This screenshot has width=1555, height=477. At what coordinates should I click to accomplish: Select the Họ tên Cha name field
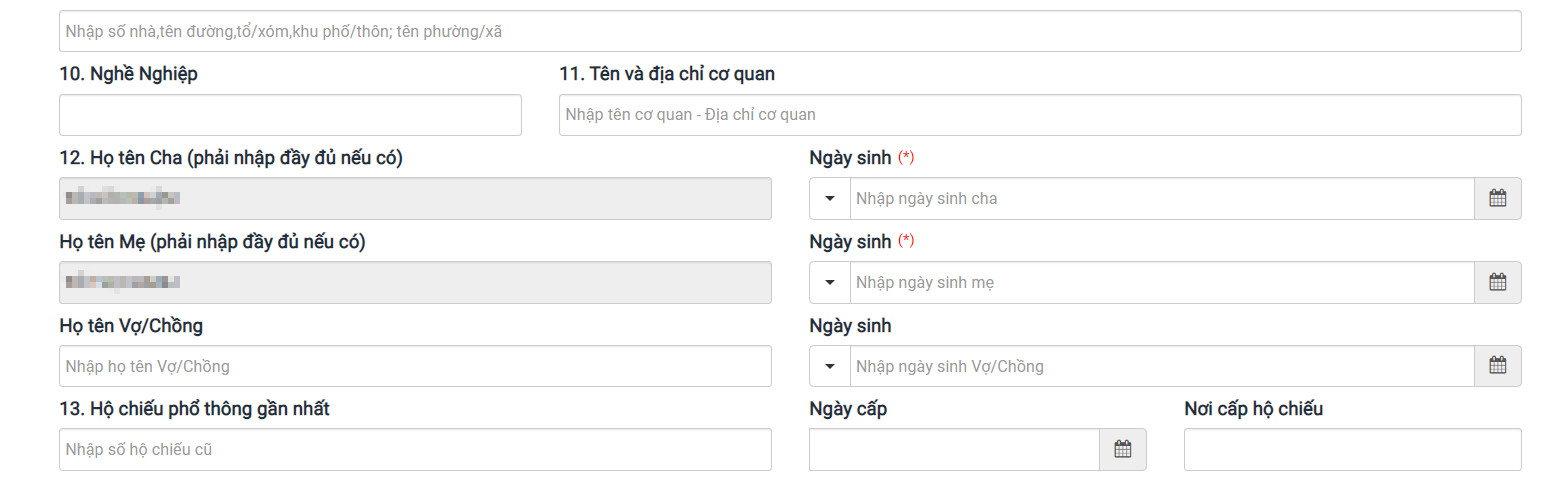[x=415, y=198]
